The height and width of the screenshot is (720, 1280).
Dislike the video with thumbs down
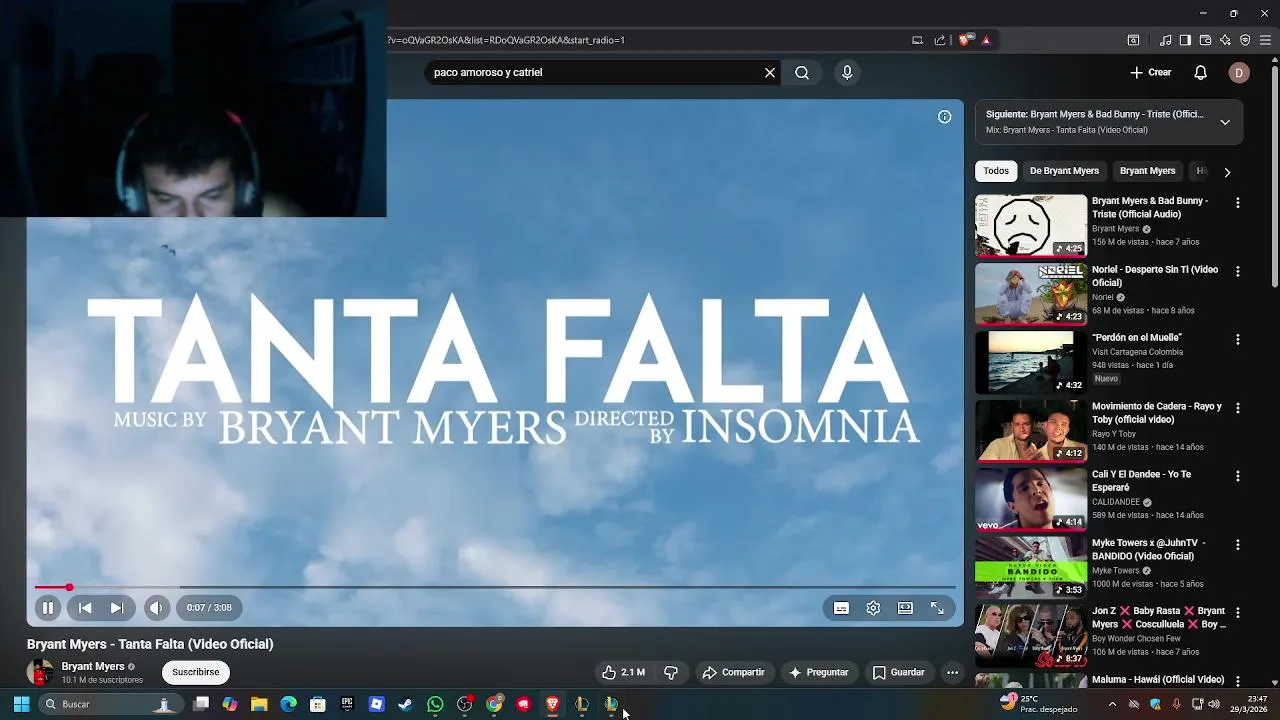click(x=671, y=672)
